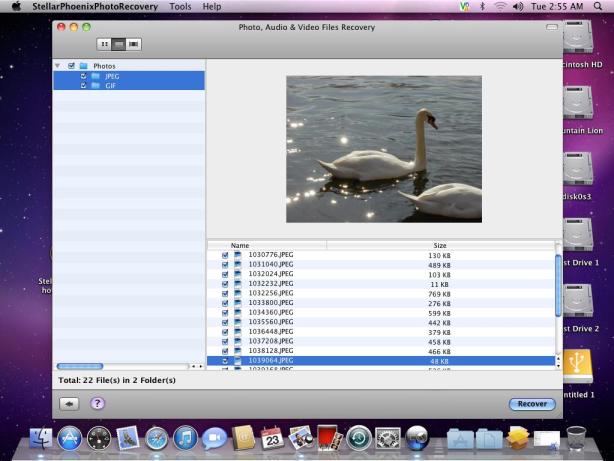
Task: Open System Preferences from the Dock
Action: [388, 438]
